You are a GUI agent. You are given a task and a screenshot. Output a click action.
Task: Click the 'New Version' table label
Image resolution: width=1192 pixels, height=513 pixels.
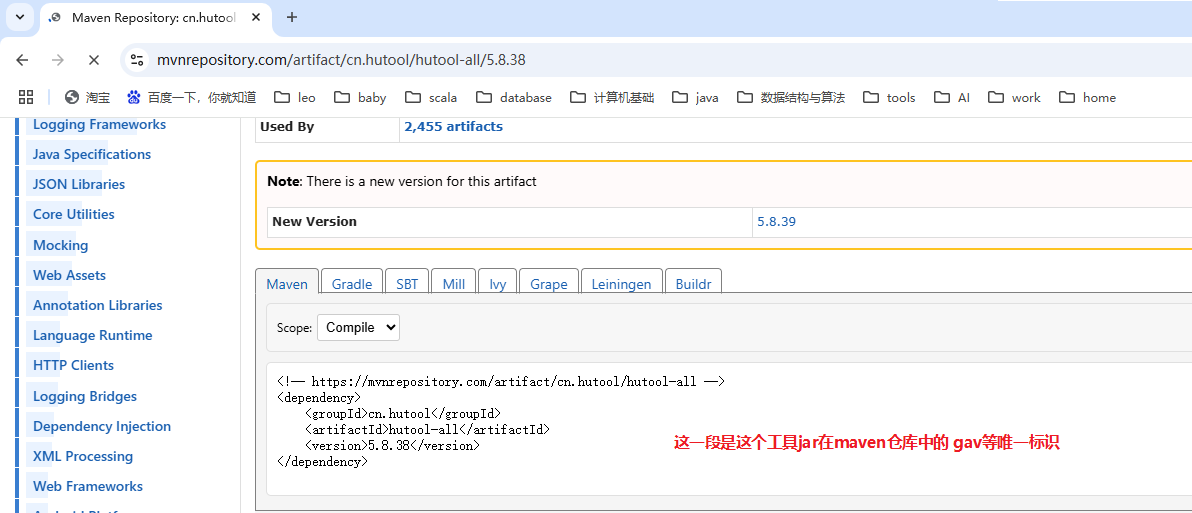click(x=314, y=222)
